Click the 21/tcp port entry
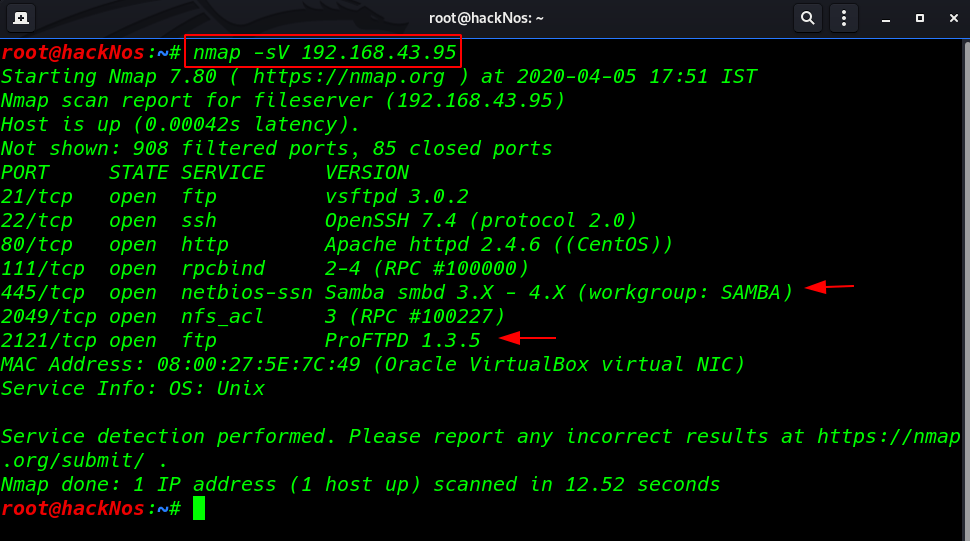The image size is (970, 541). tap(36, 197)
